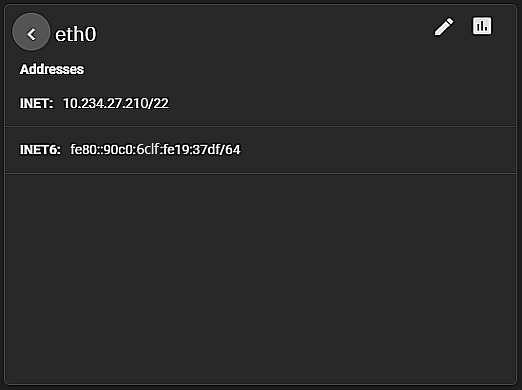Click the gap between pencil and chart icons

point(463,26)
